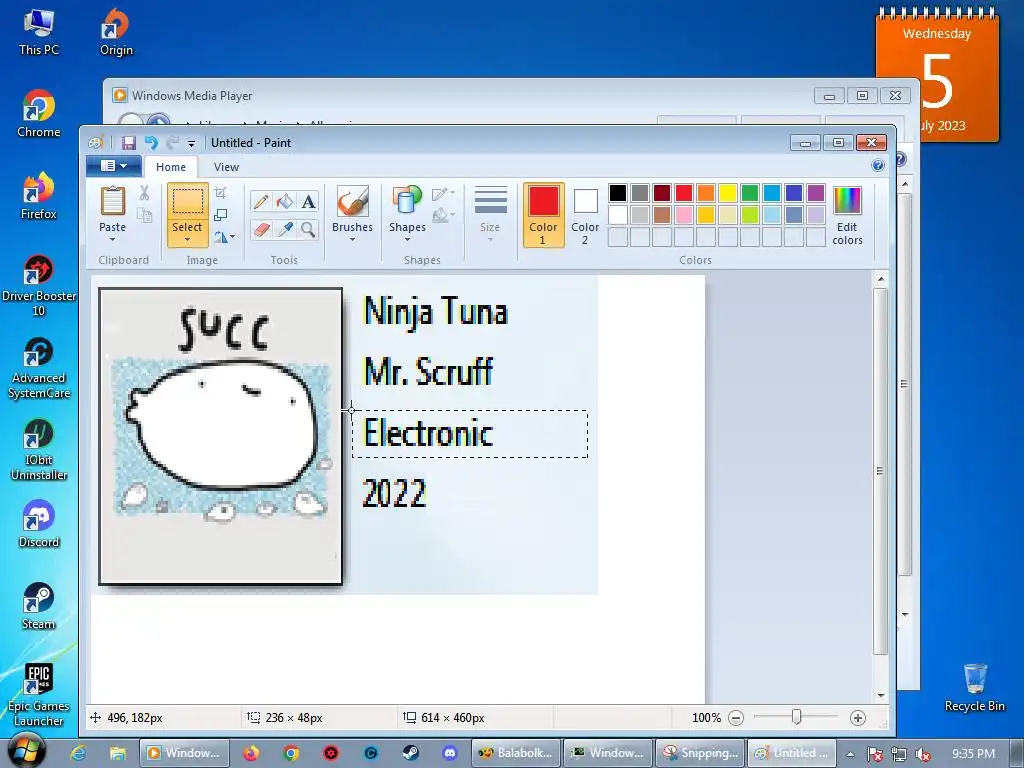Click the Wednesday 5 calendar gadget

936,75
